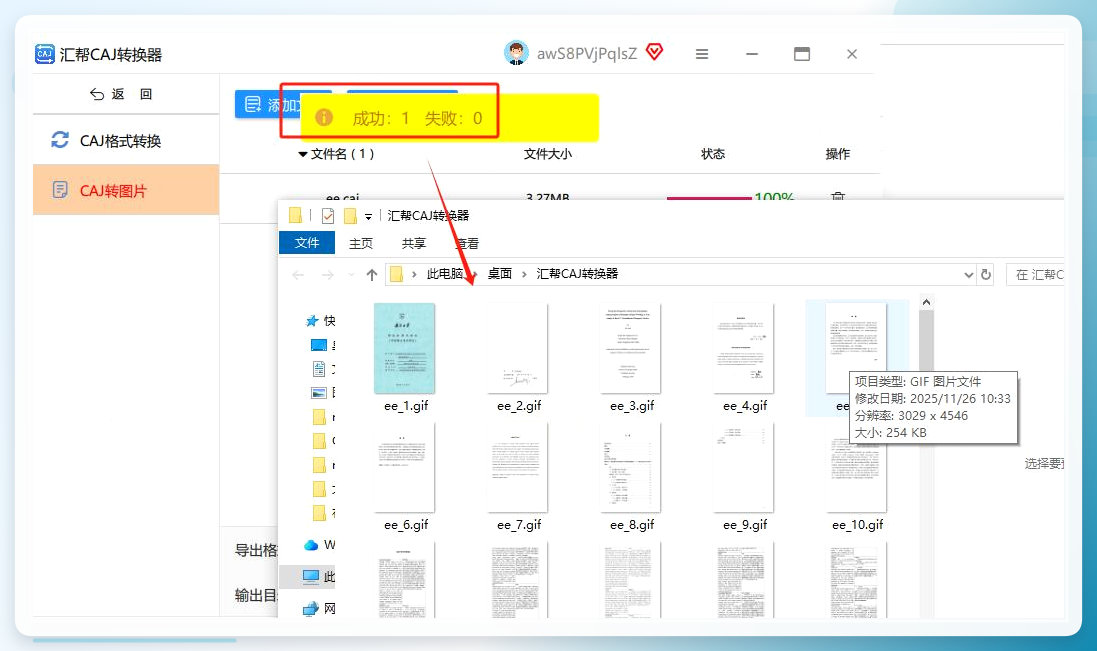Open the 共享 ribbon tab
This screenshot has height=651, width=1097.
(x=413, y=243)
